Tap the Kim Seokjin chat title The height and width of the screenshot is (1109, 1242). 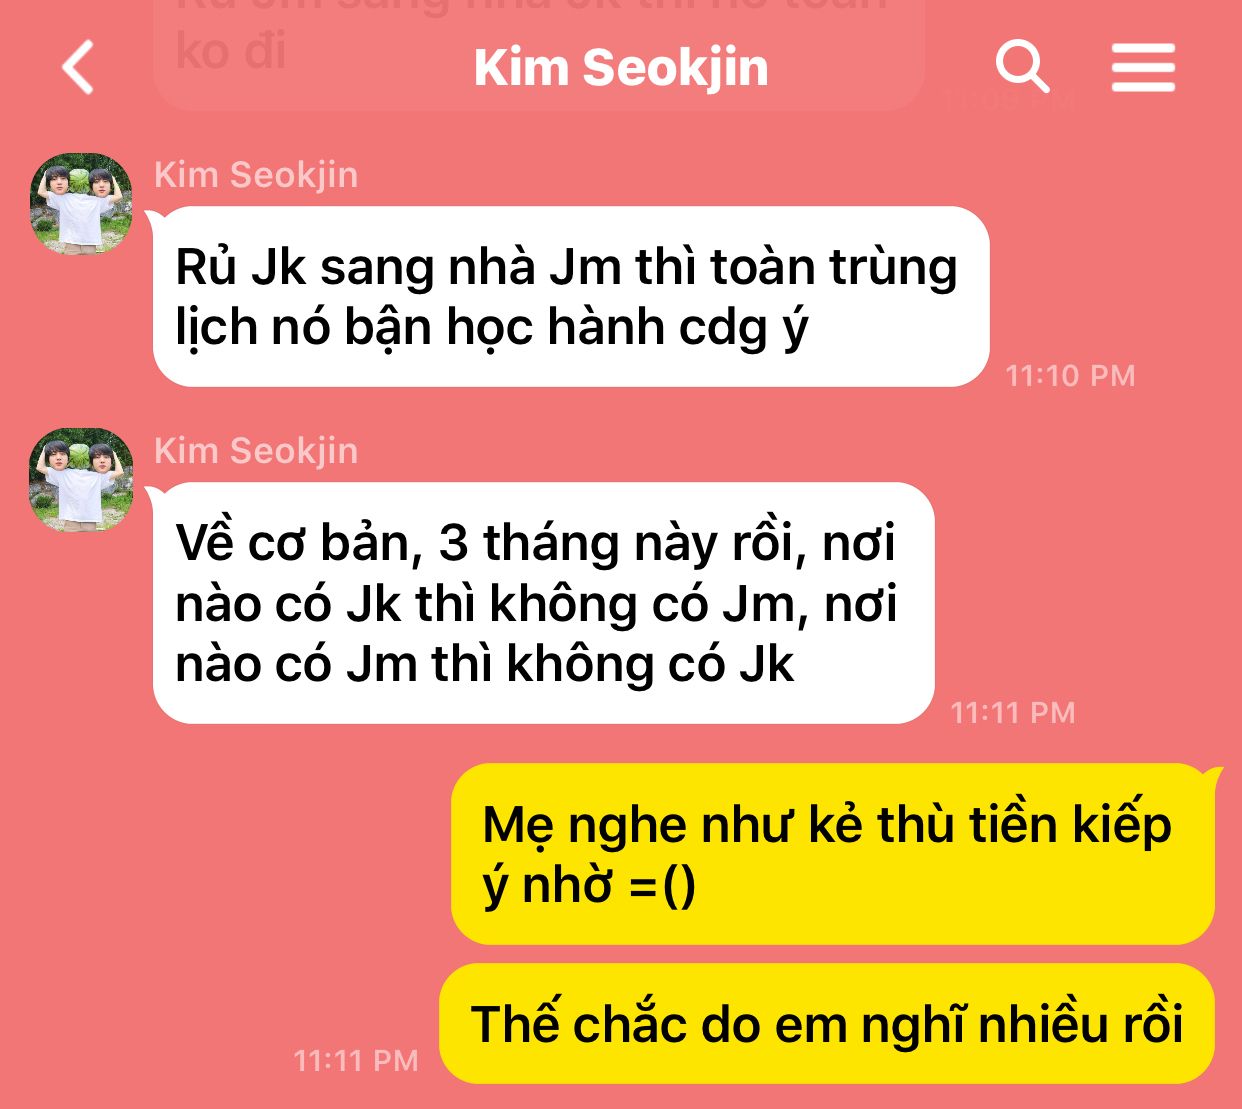621,68
